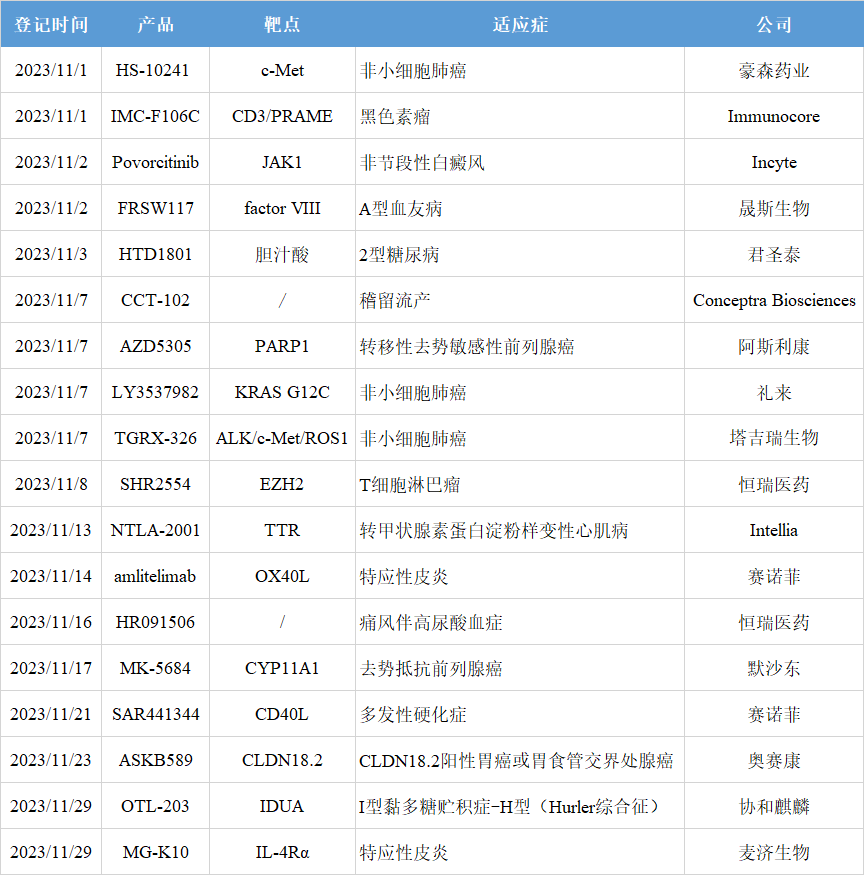Click the Conceptra Biosciences company cell
This screenshot has height=875, width=864.
[774, 301]
